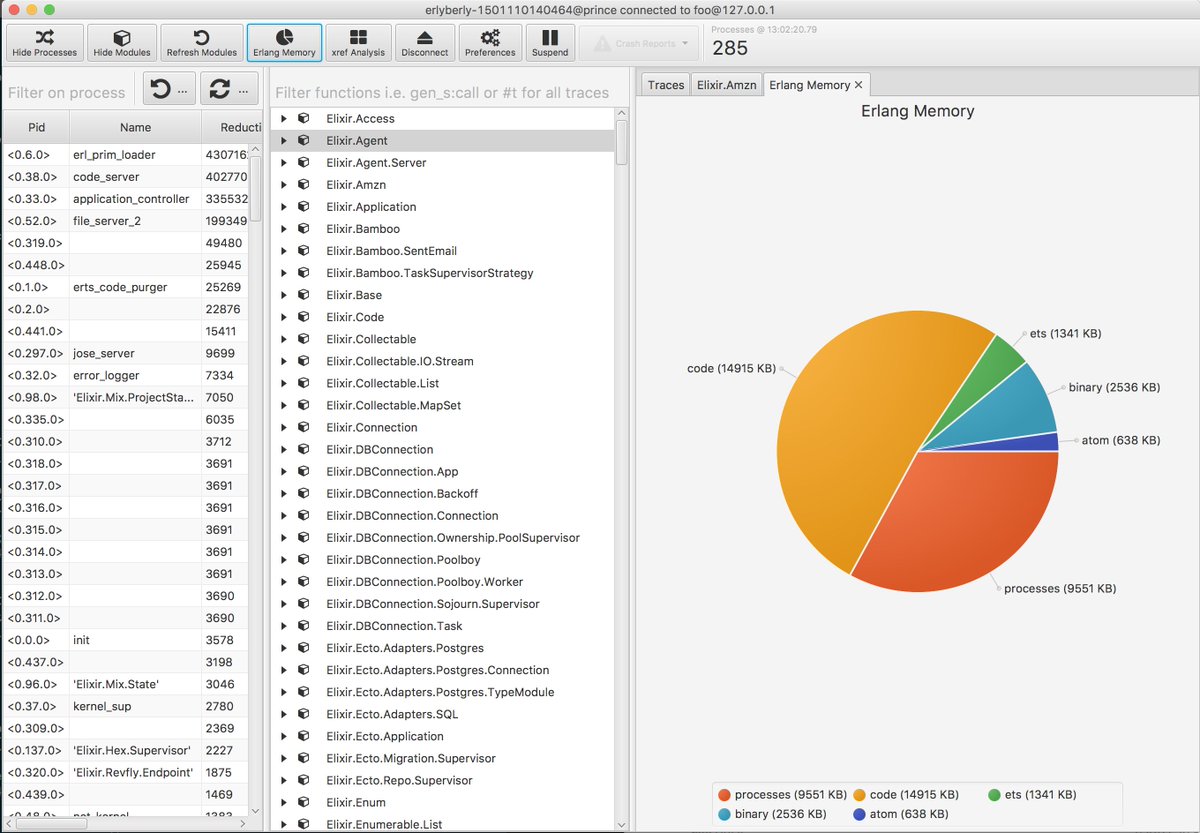The image size is (1200, 833).
Task: Click the Elixir.Ecto.Adapters.SQL cube icon
Action: [304, 713]
